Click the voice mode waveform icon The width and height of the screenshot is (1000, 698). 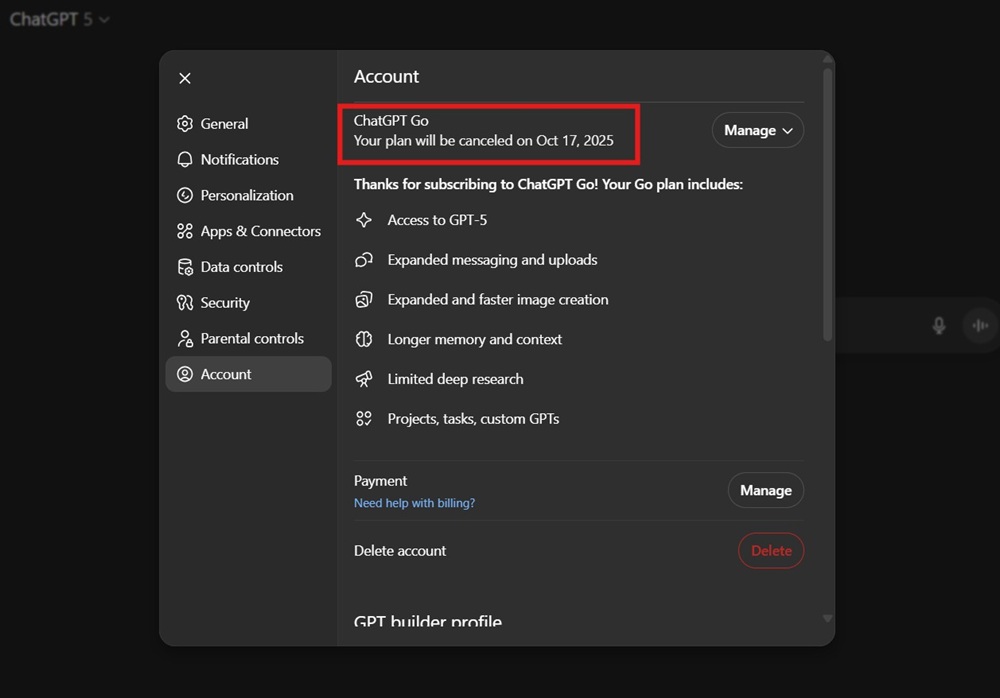coord(980,326)
